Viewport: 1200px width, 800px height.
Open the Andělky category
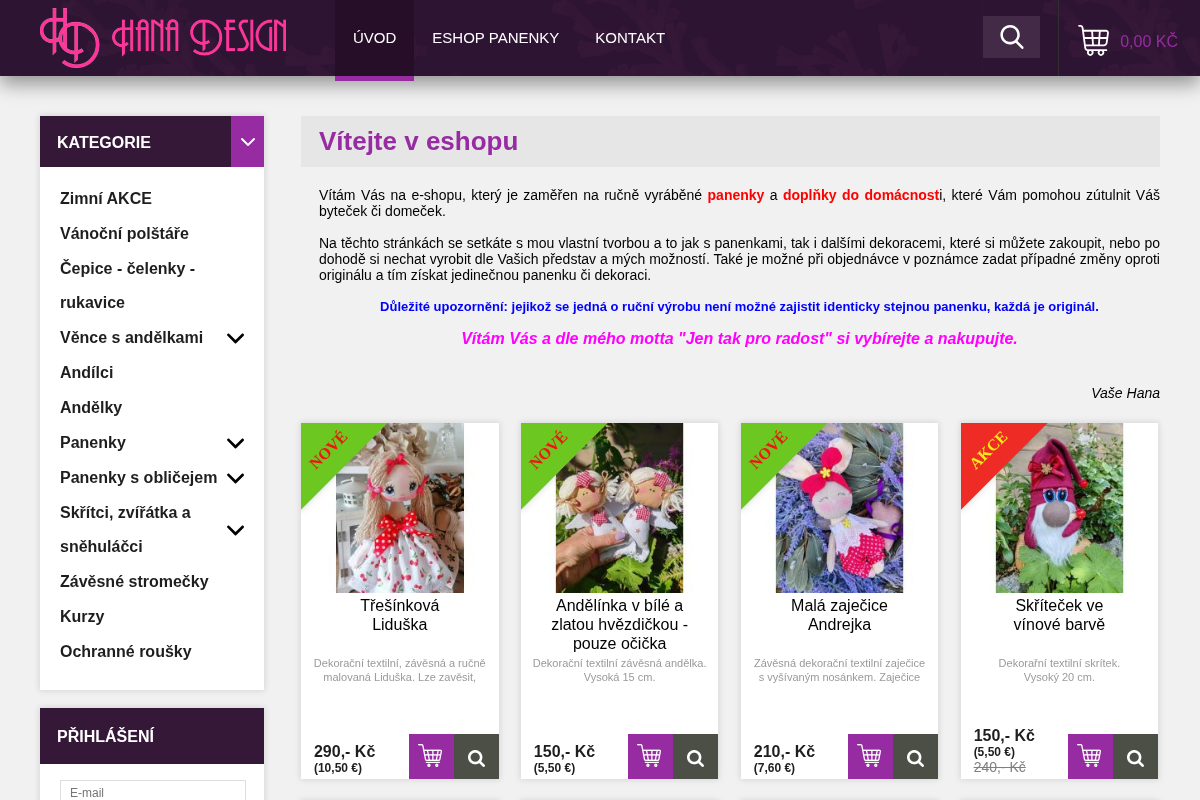coord(91,408)
